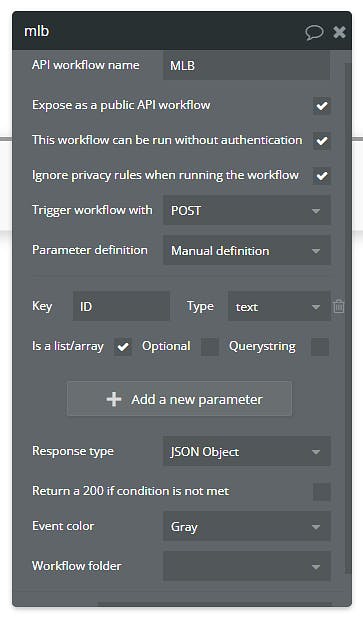
Task: Disable Ignore privacy rules checkbox
Action: tap(322, 176)
